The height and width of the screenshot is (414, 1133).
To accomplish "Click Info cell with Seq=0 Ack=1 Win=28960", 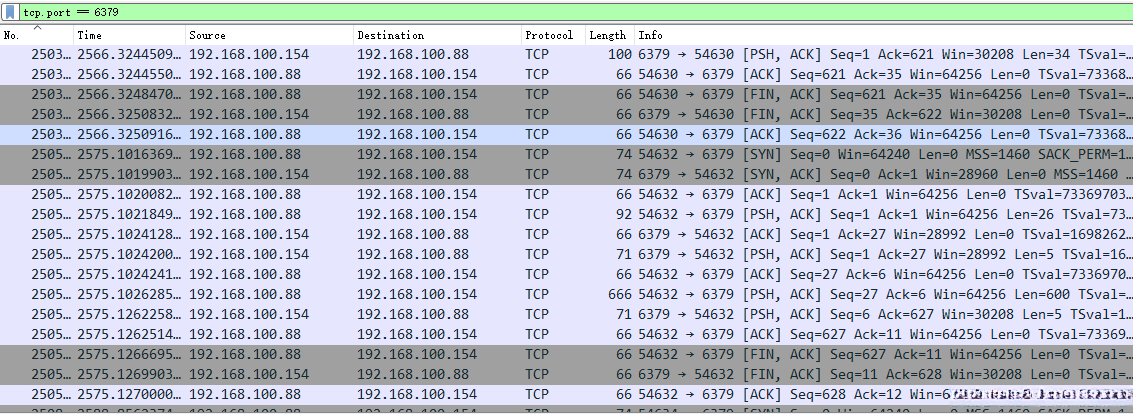I will click(885, 174).
